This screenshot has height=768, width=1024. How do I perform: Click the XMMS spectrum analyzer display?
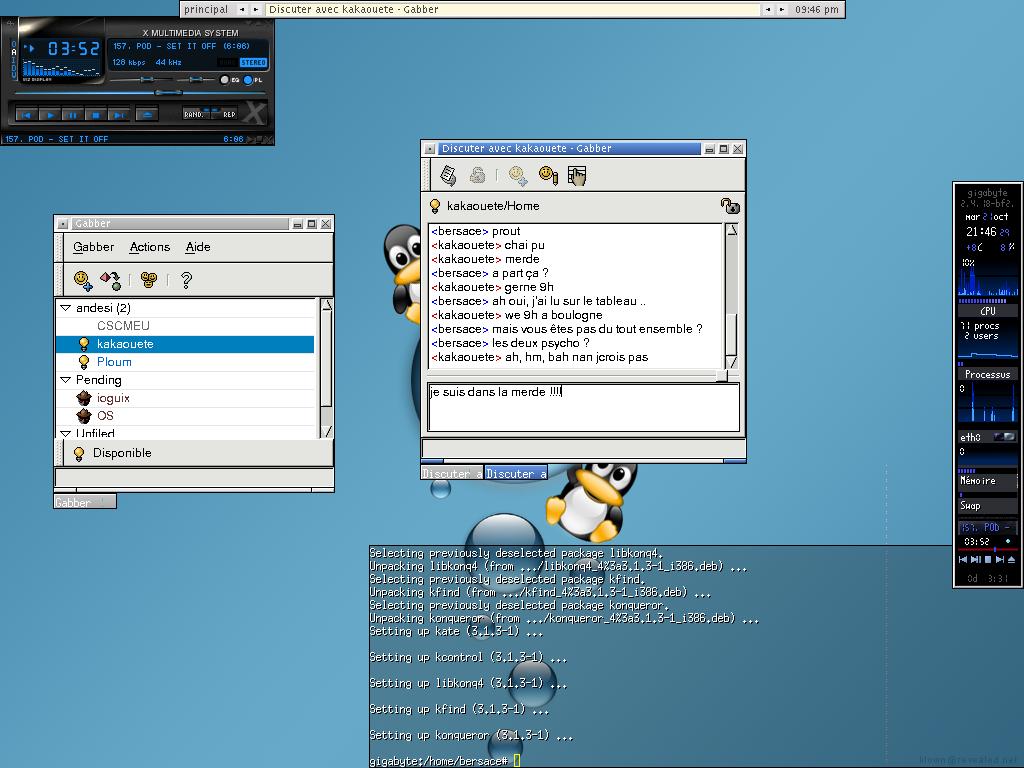(x=61, y=69)
